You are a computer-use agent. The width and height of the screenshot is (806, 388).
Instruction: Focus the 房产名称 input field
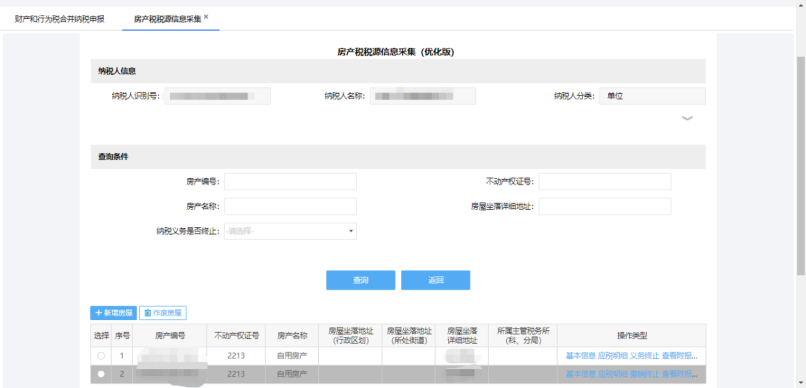[x=290, y=207]
